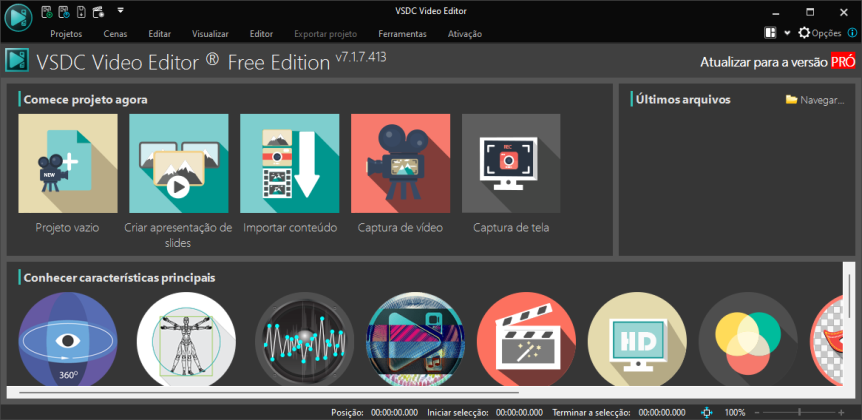Click the blue info icon

852,33
